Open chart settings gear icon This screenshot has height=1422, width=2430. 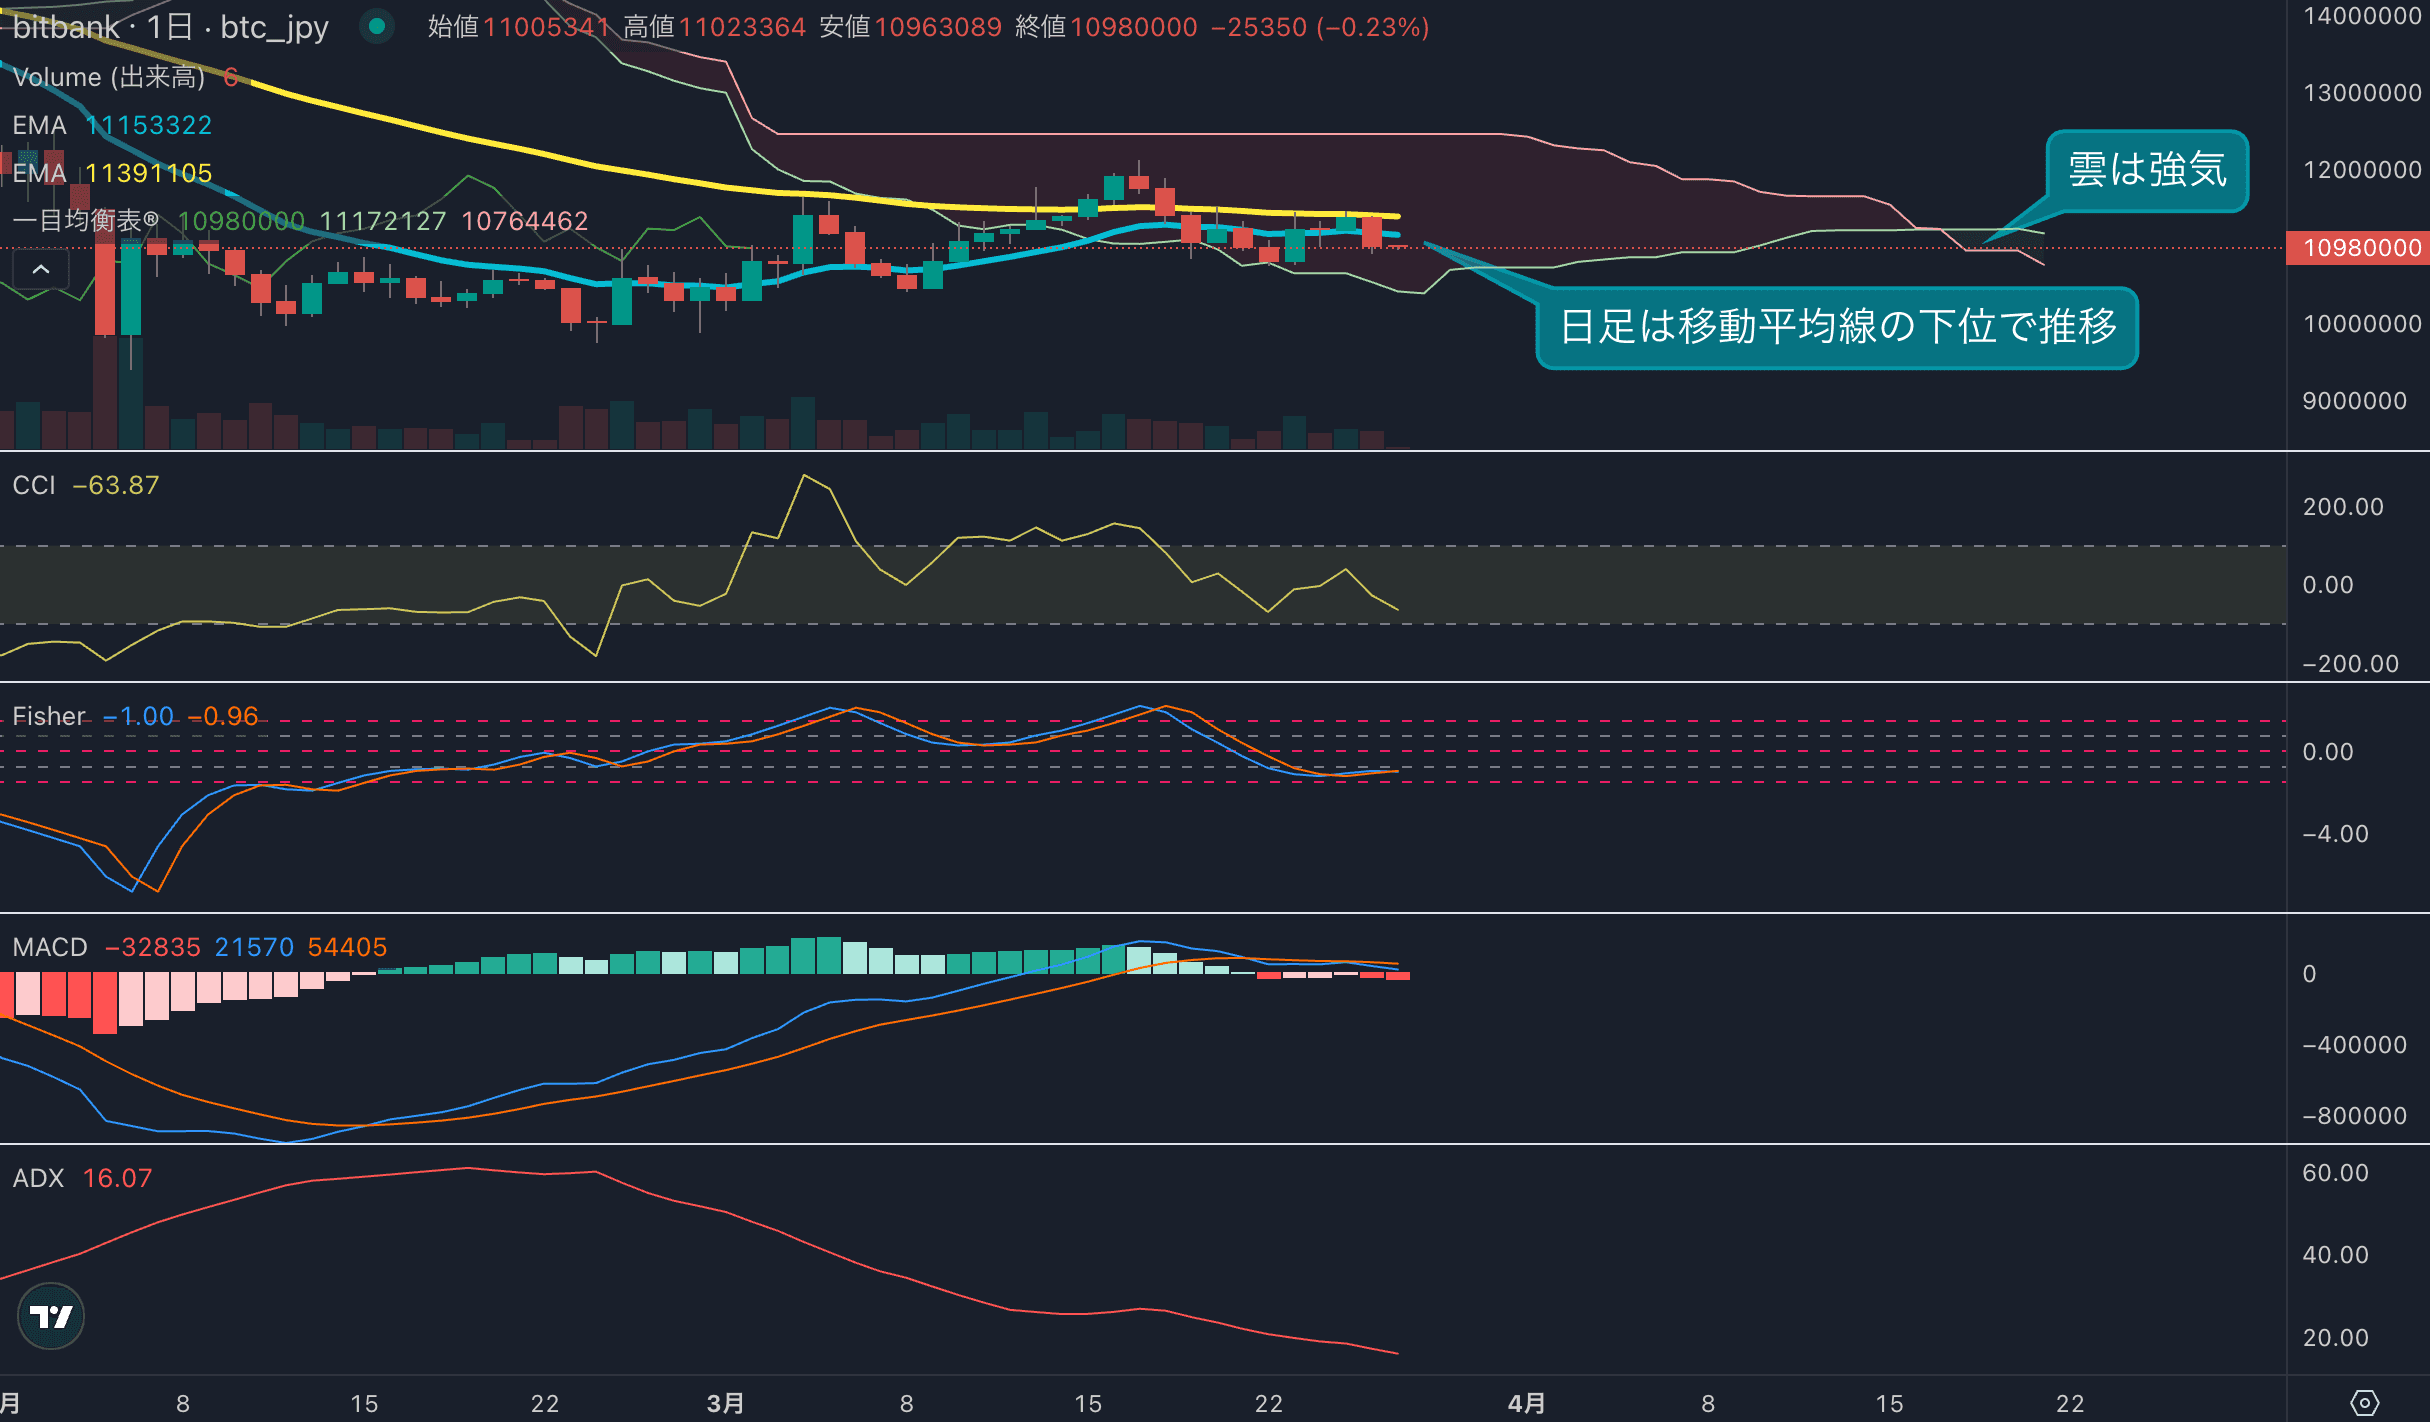[2364, 1402]
